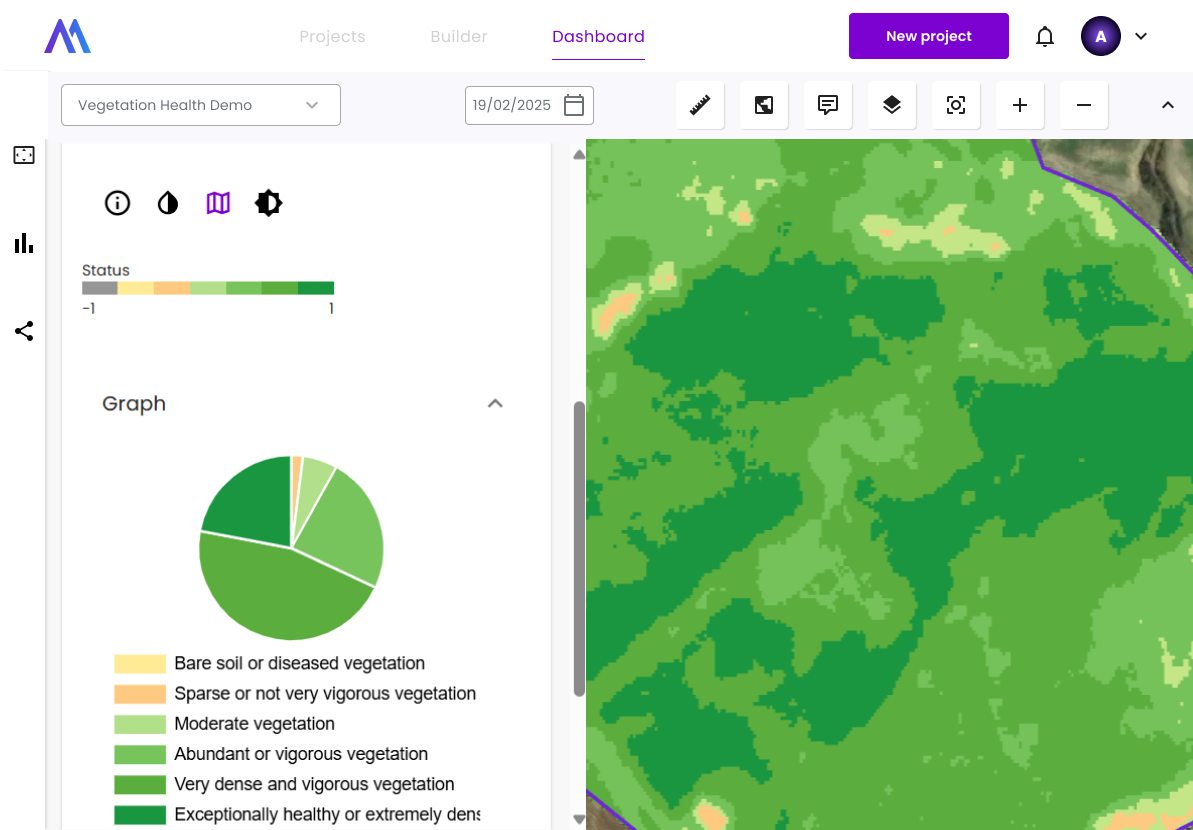The image size is (1193, 830).
Task: Switch to the Projects tab
Action: 332,37
